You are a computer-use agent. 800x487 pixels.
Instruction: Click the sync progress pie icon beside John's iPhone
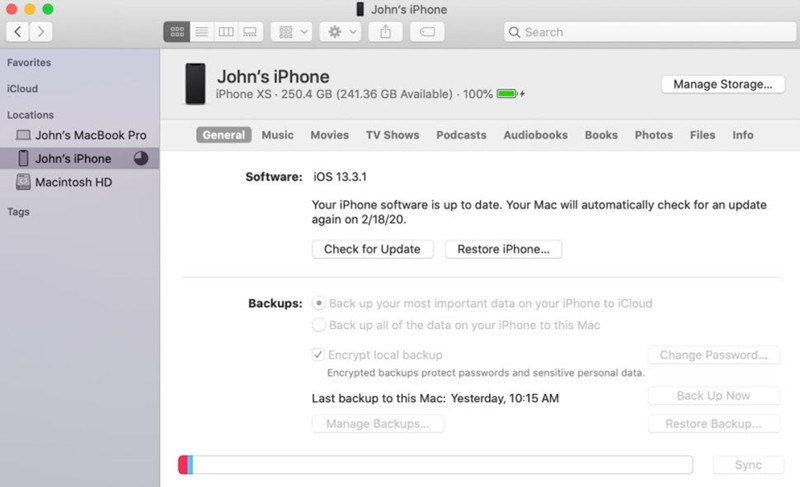[x=141, y=159]
